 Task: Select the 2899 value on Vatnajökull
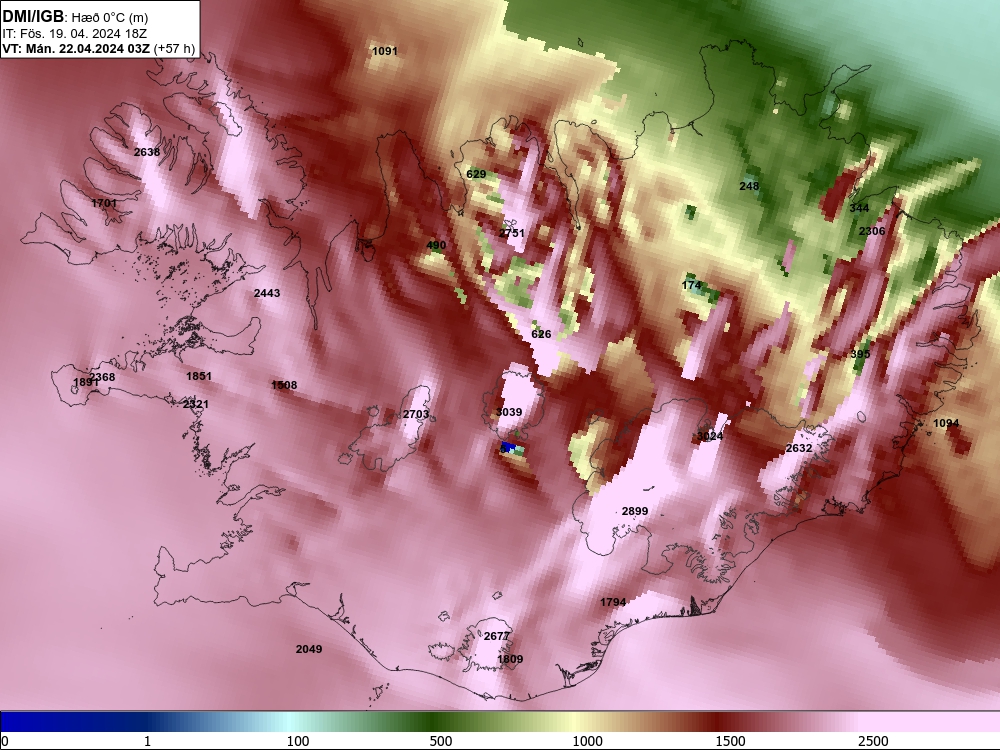coord(635,511)
